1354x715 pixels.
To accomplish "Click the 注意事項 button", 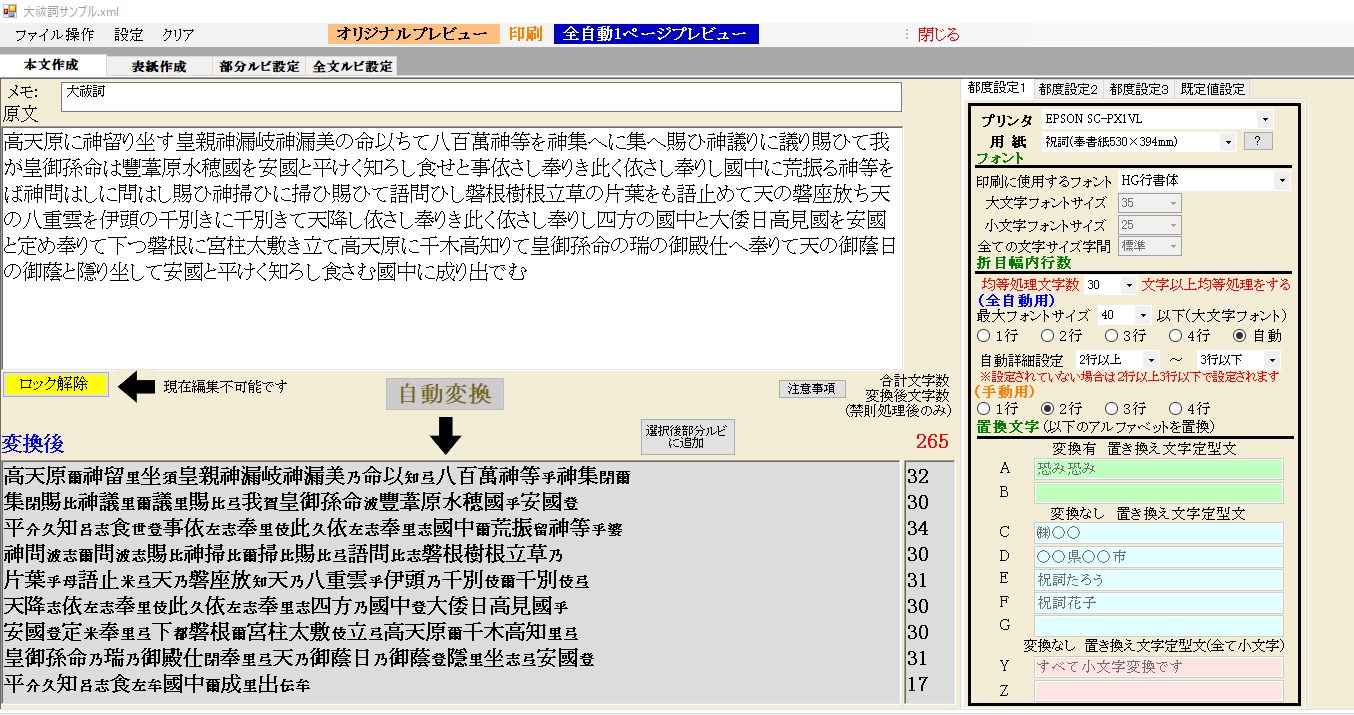I will [x=812, y=389].
